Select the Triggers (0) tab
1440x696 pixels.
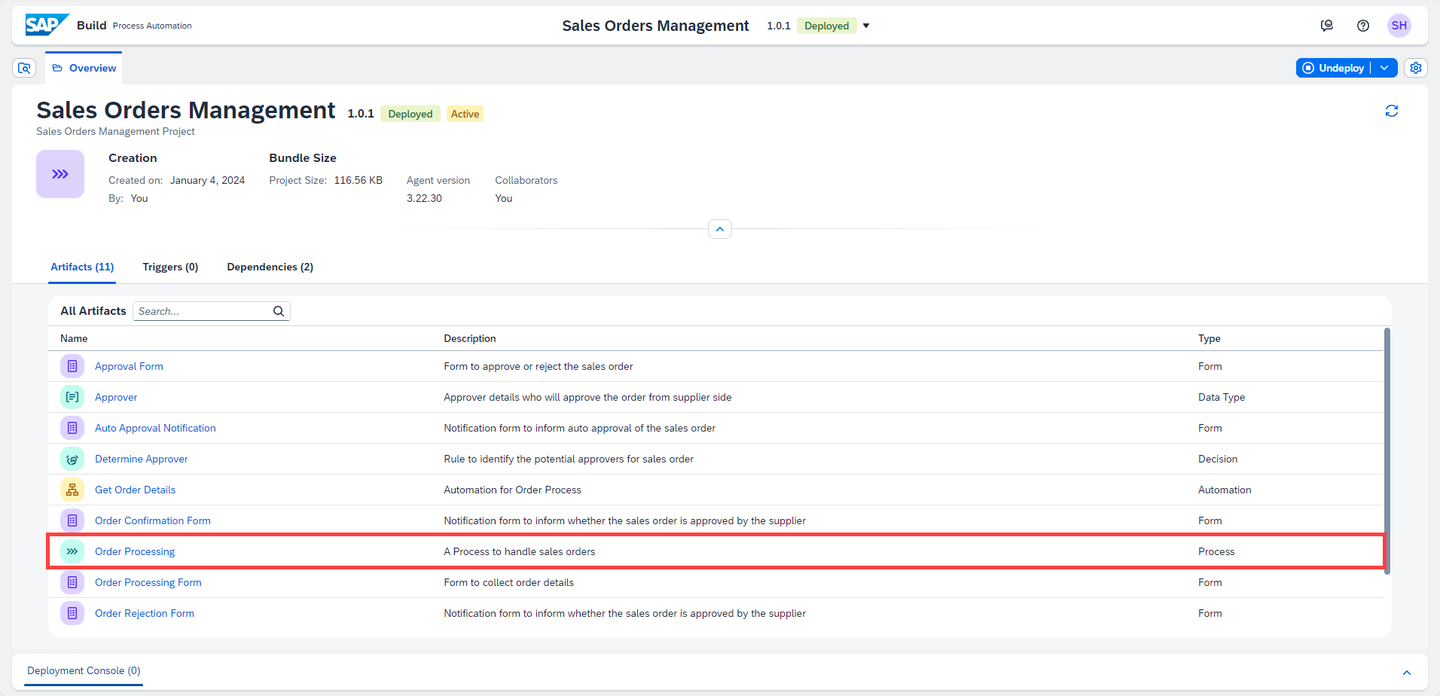point(170,267)
